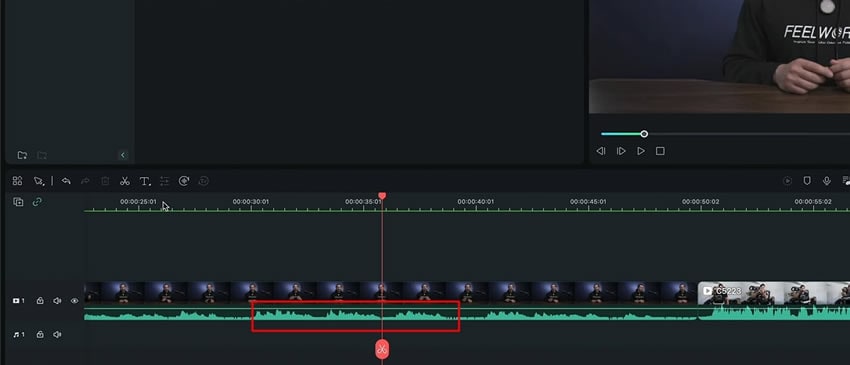This screenshot has height=365, width=850.
Task: Split clip using the scissors tool
Action: pyautogui.click(x=125, y=181)
